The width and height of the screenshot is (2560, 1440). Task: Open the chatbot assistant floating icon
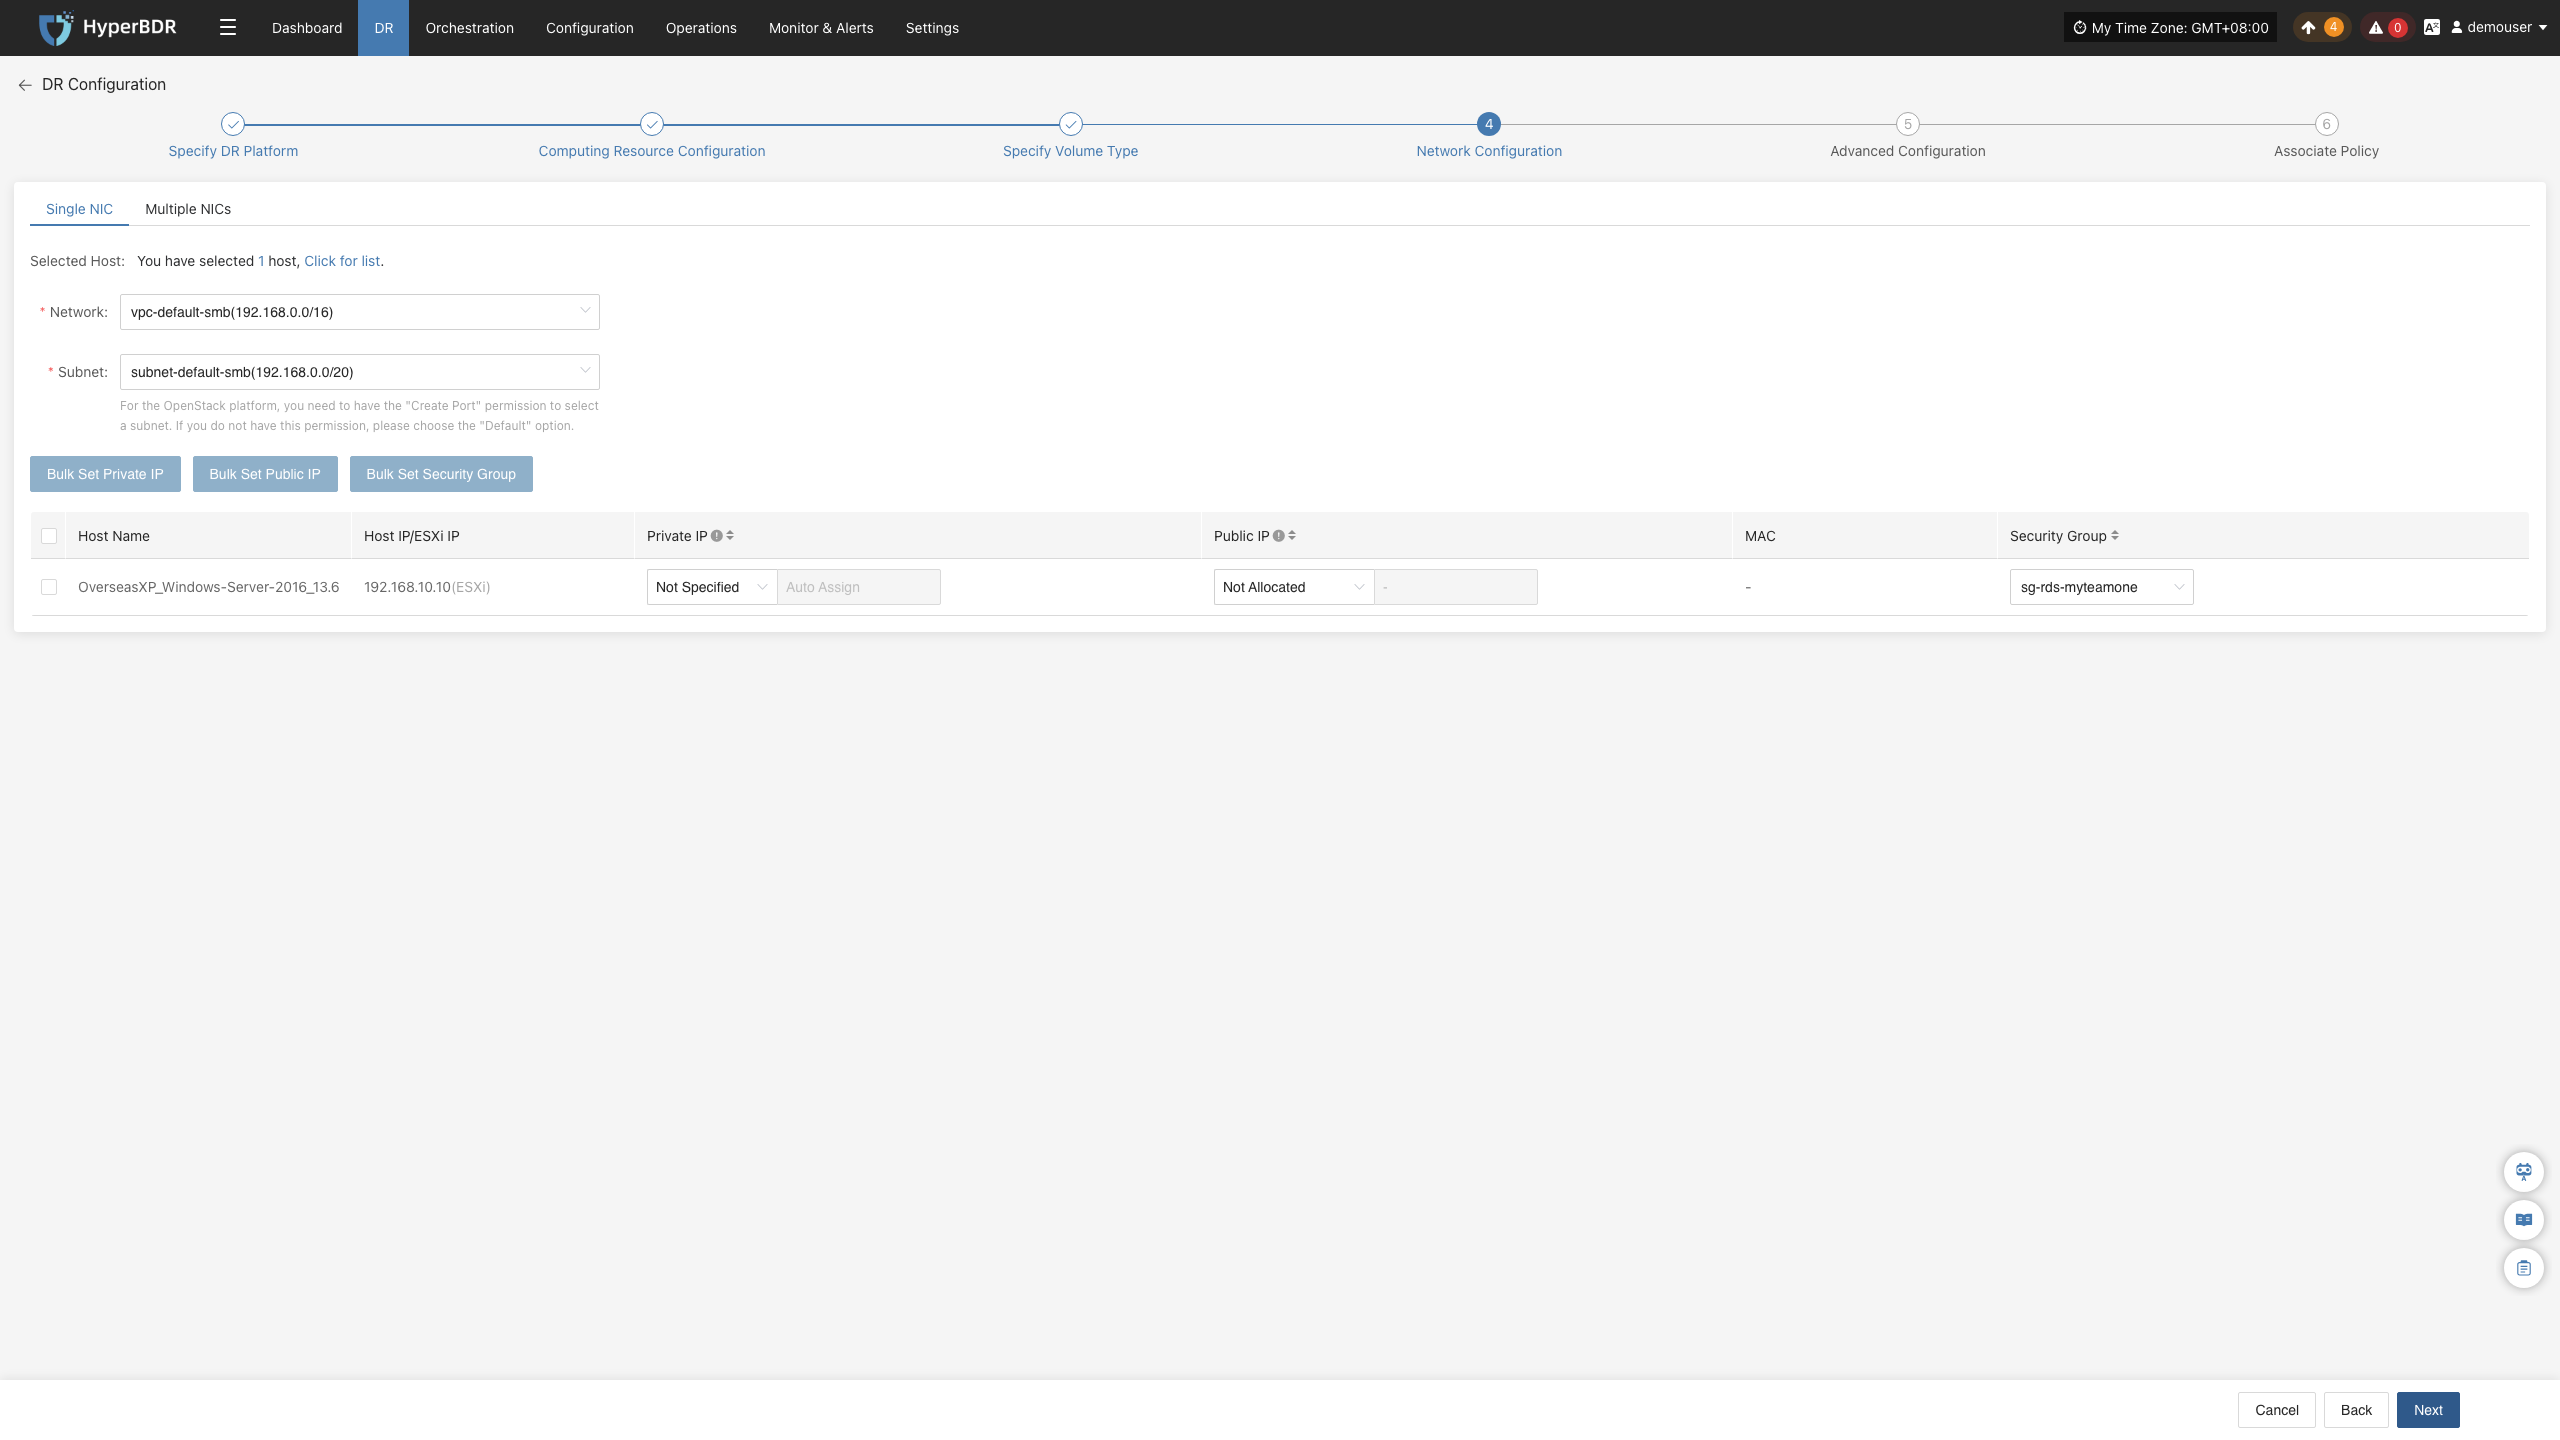[x=2524, y=1172]
